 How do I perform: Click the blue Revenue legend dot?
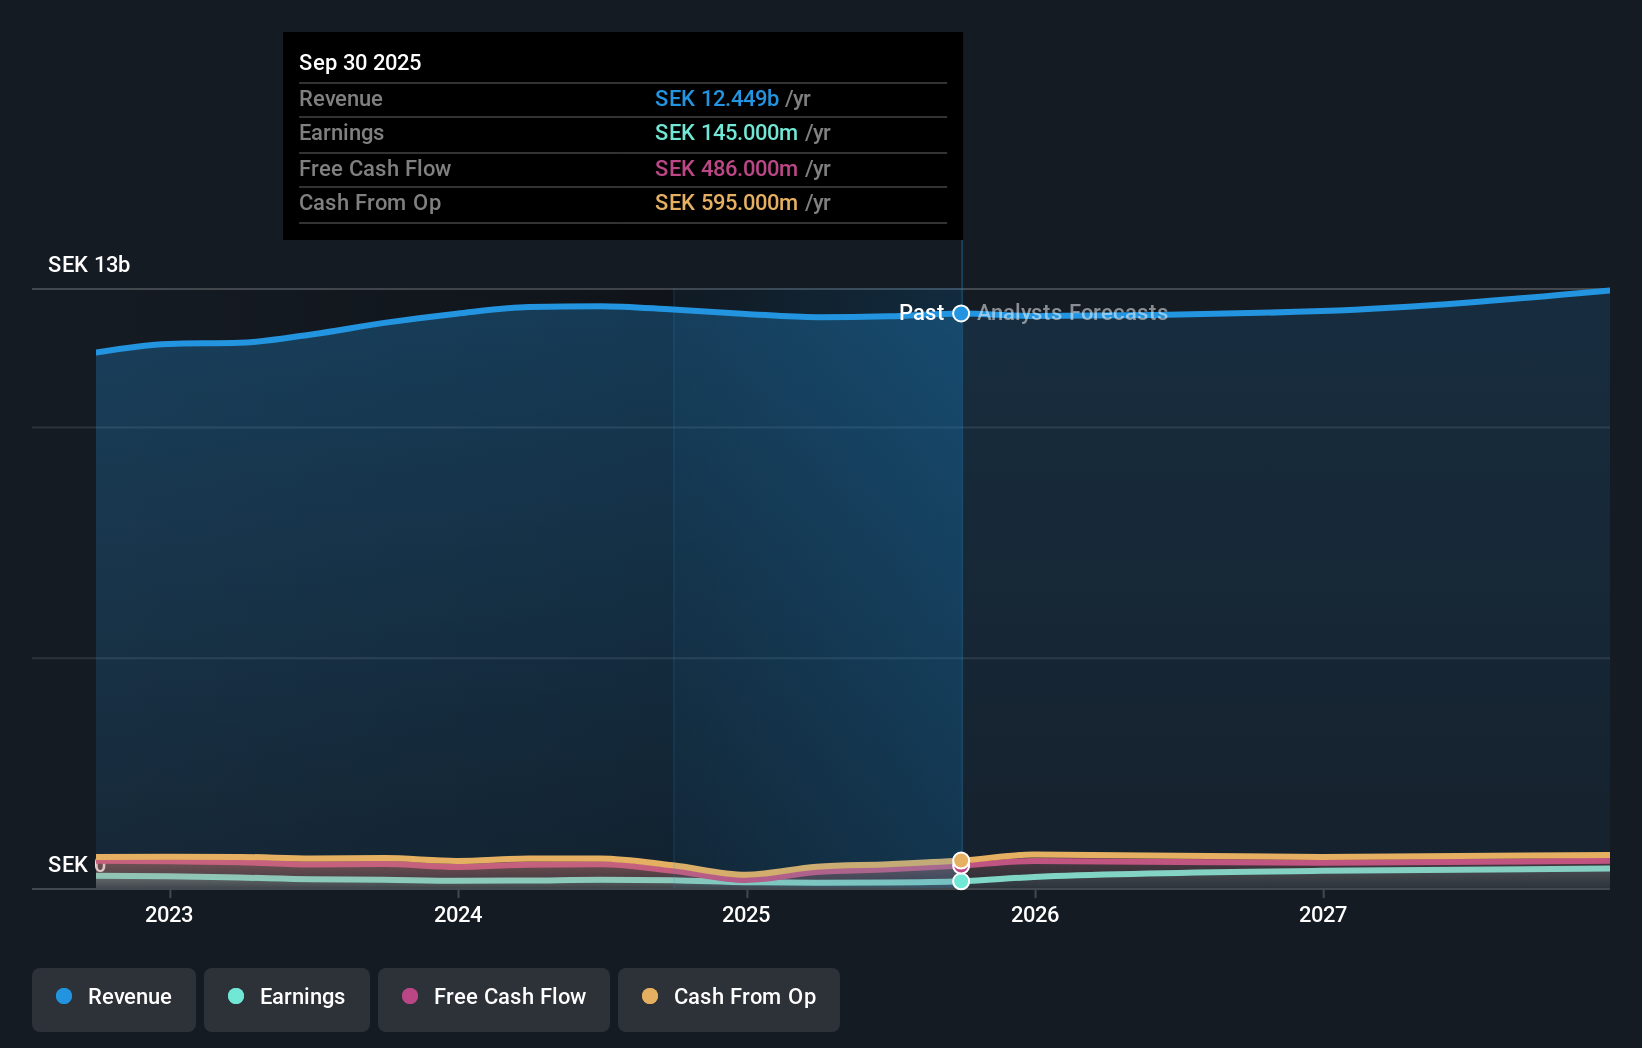point(65,996)
